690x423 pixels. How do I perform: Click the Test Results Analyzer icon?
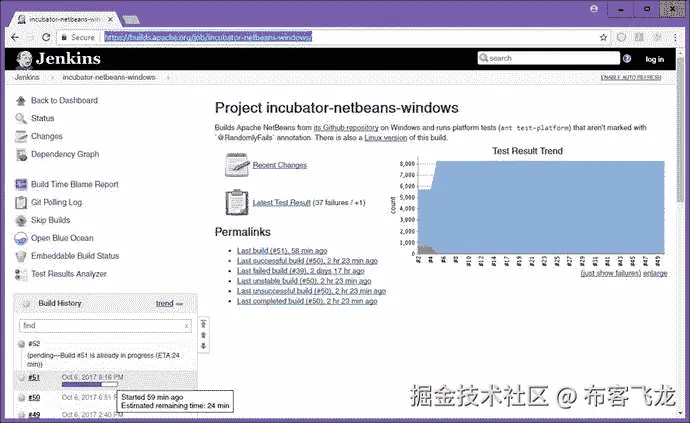click(21, 274)
